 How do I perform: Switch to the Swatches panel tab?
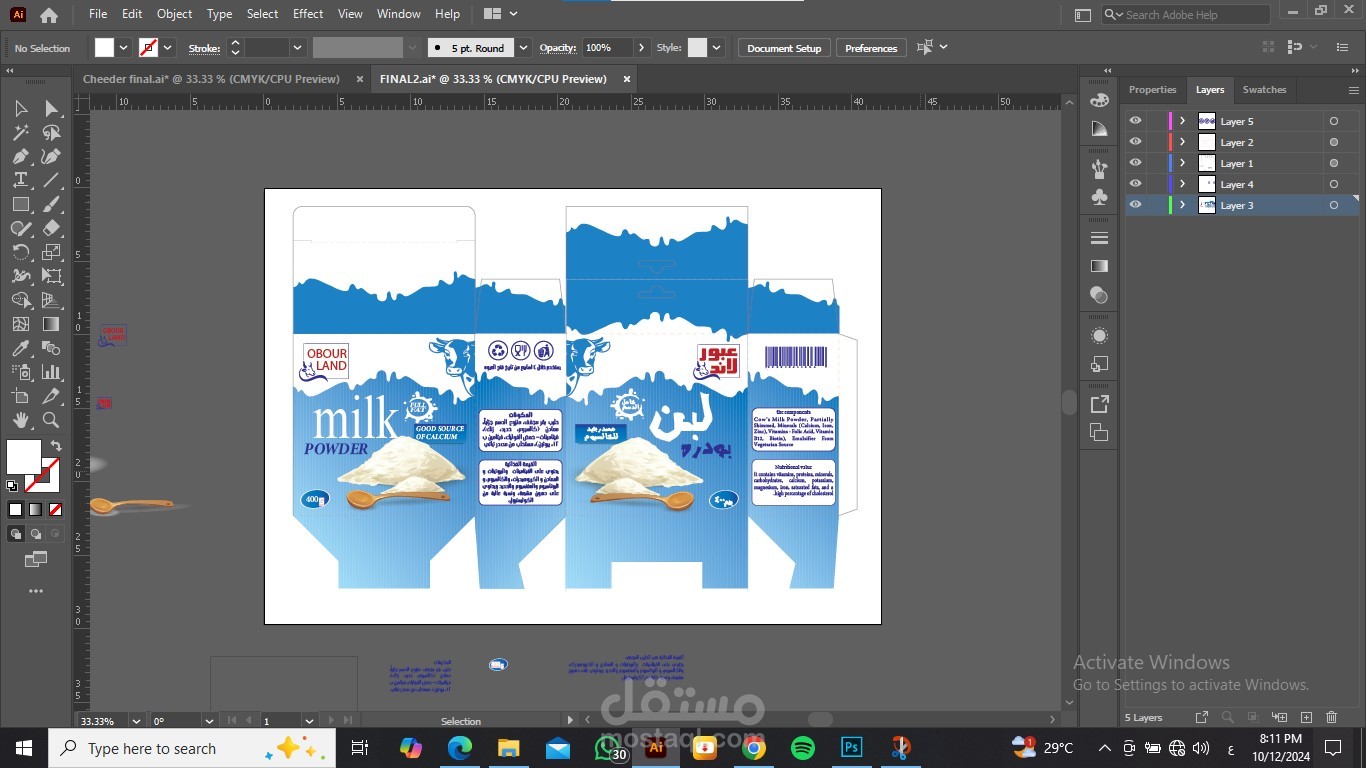1264,90
